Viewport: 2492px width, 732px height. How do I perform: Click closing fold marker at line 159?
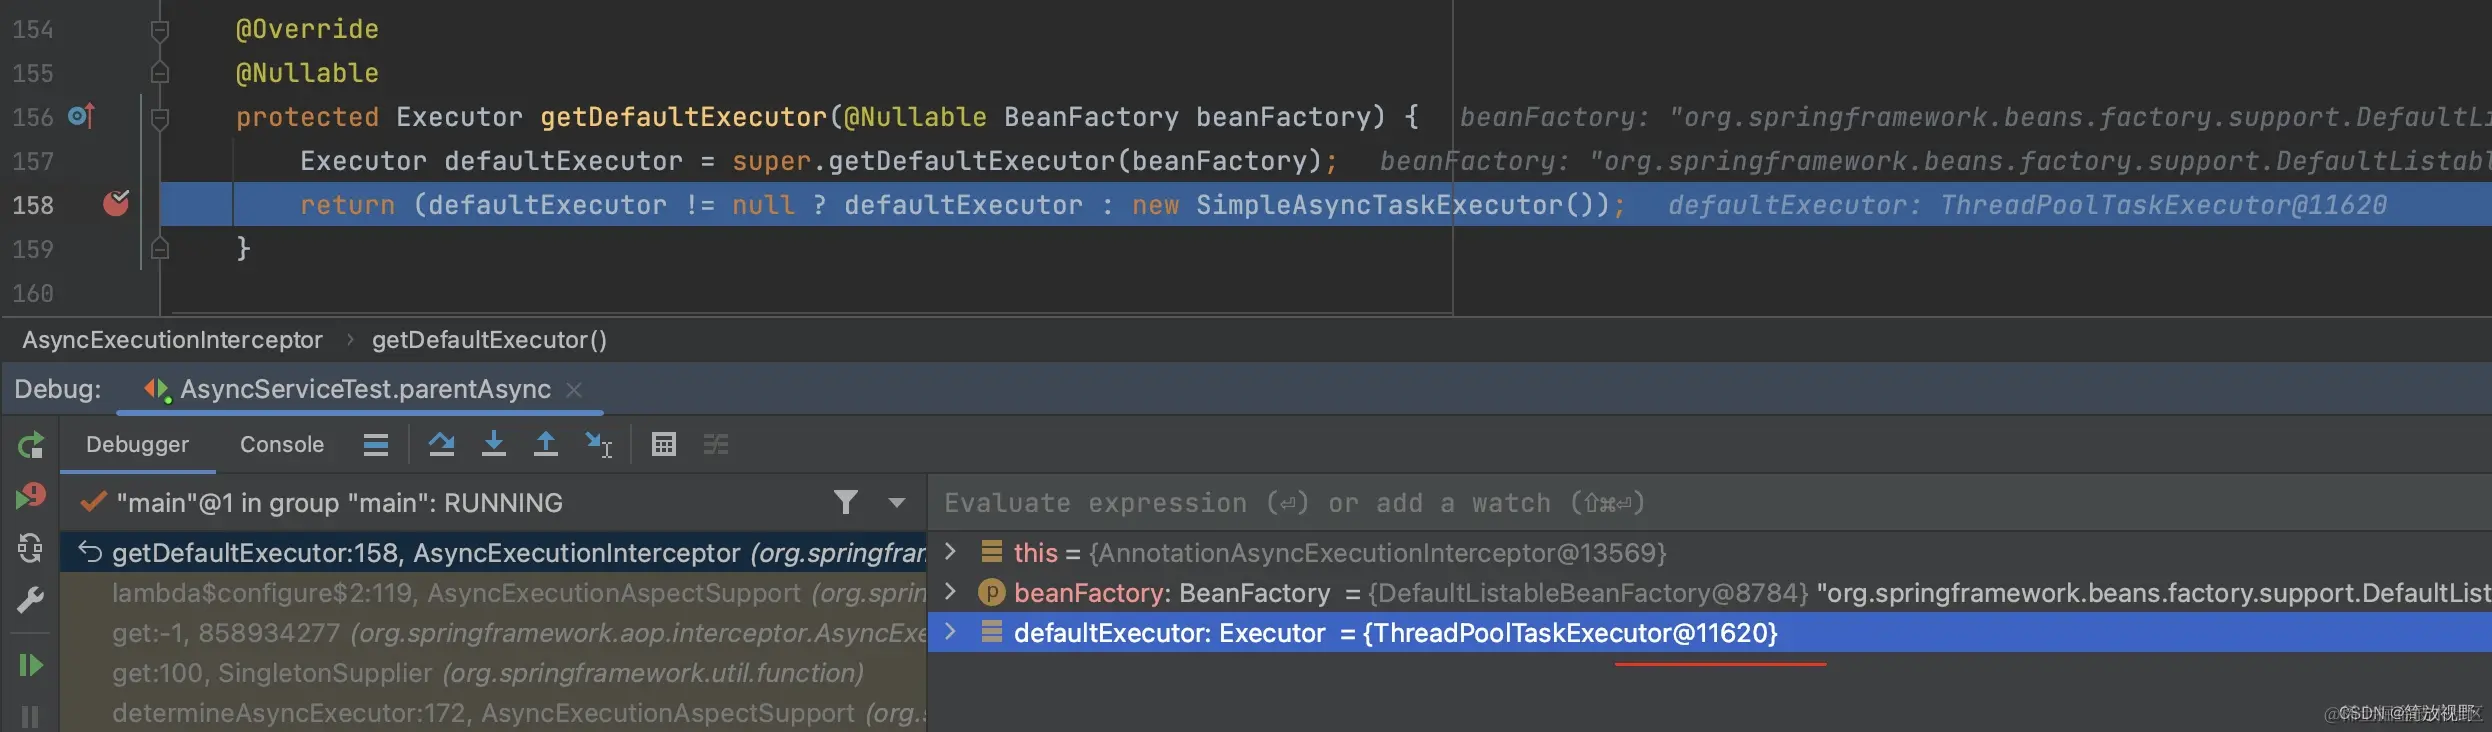[159, 249]
